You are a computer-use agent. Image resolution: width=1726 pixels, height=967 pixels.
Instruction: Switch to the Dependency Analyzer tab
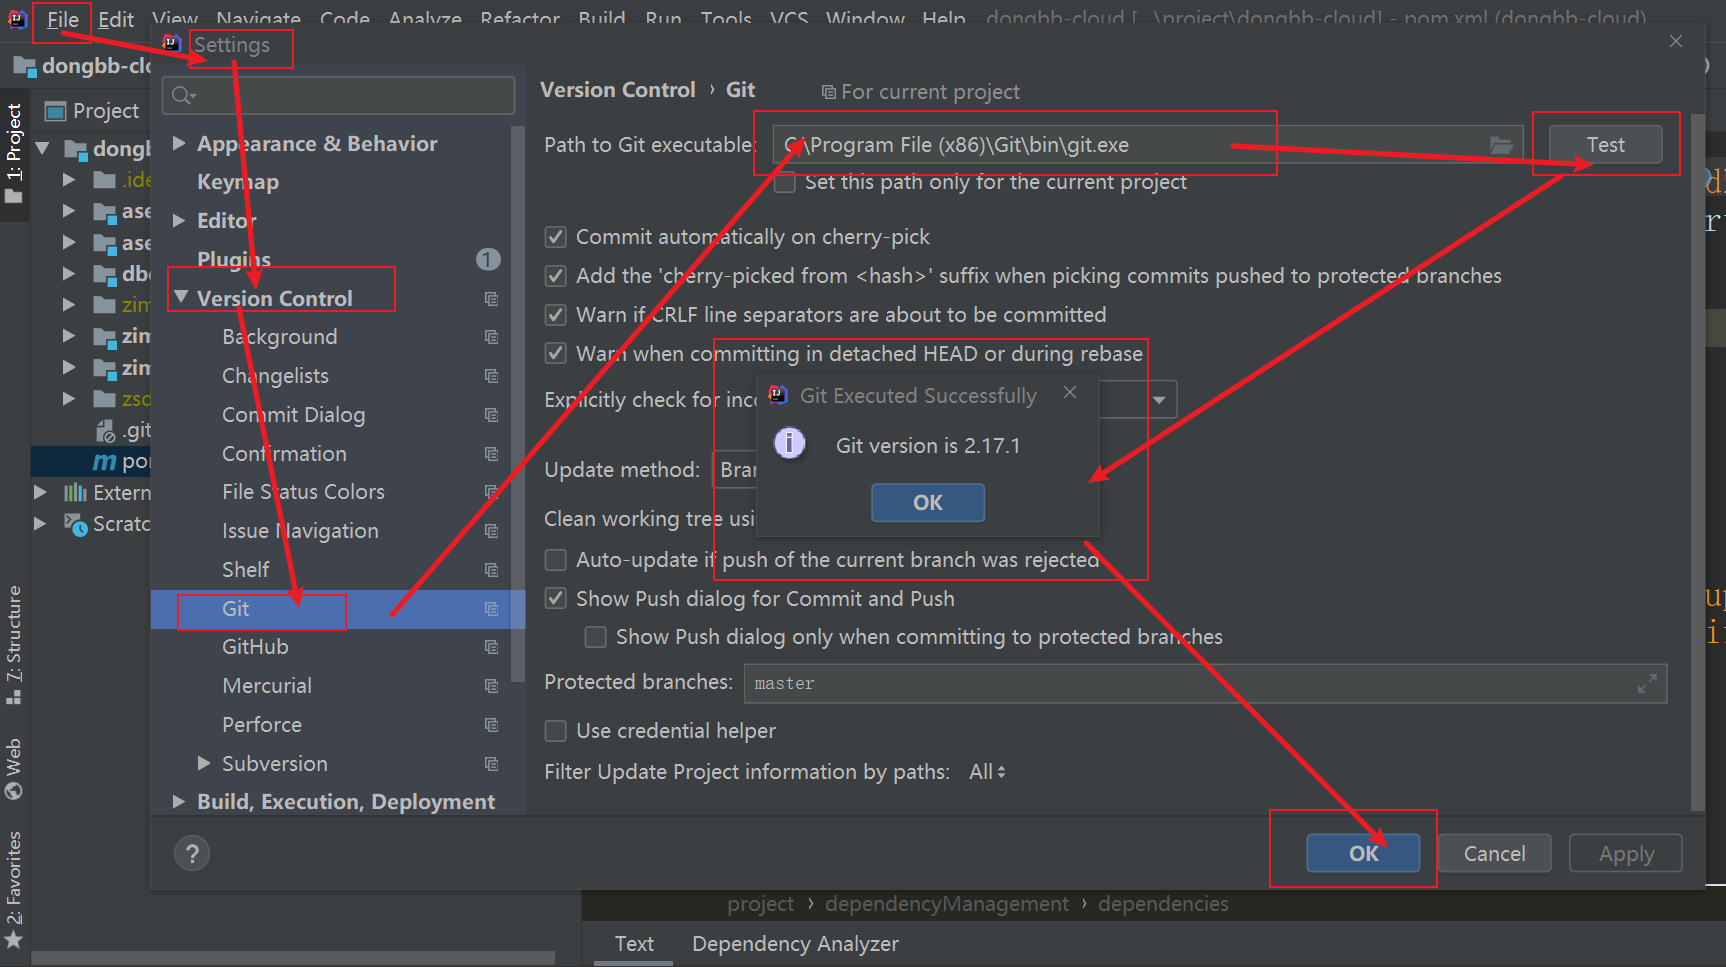tap(795, 943)
